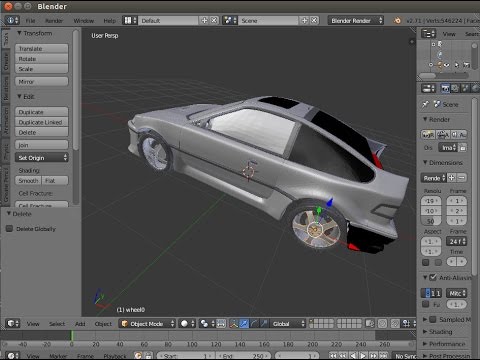Select the Render Layers properties tab icon
480x360 pixels.
(455, 88)
